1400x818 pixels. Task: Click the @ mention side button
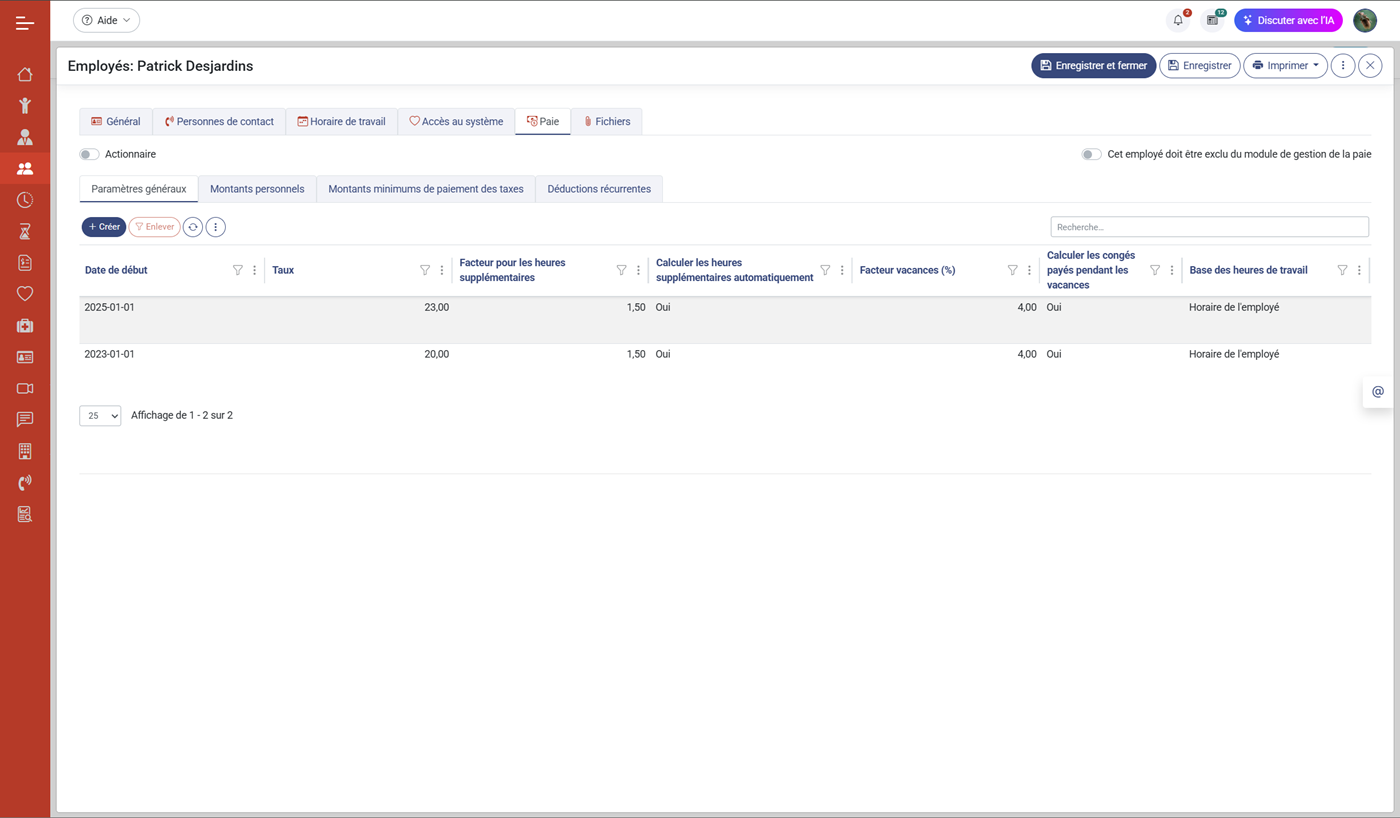(1377, 392)
